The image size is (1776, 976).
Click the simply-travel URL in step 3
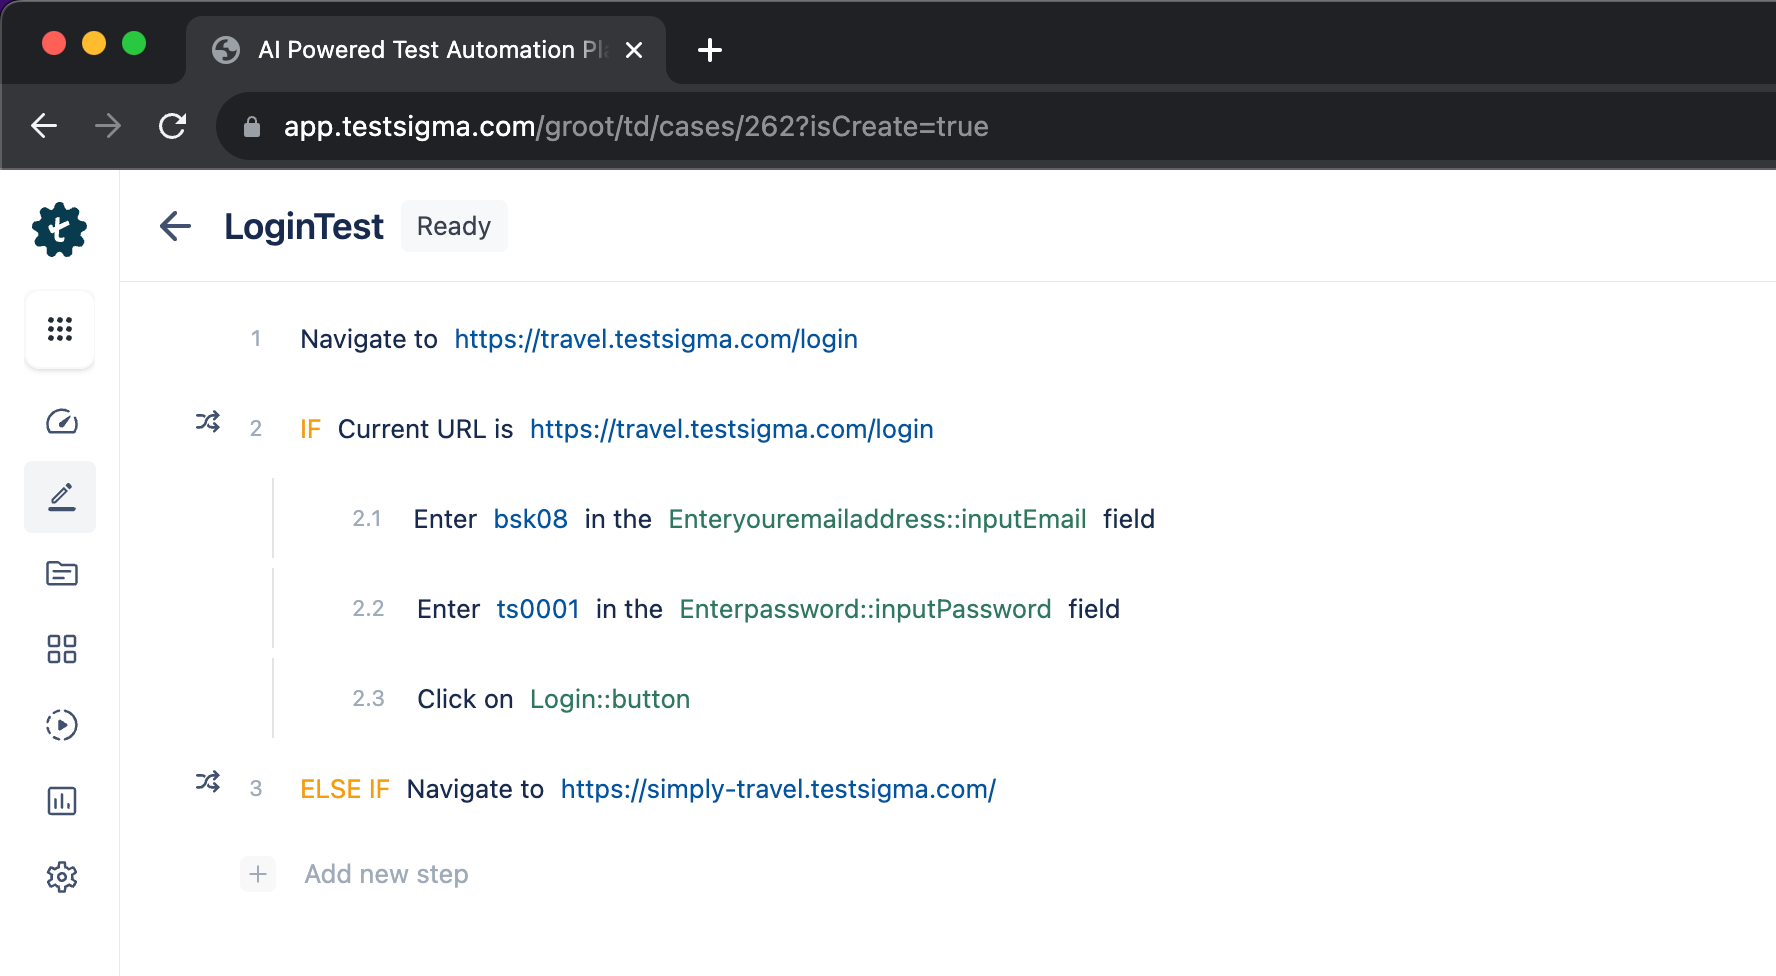(778, 789)
